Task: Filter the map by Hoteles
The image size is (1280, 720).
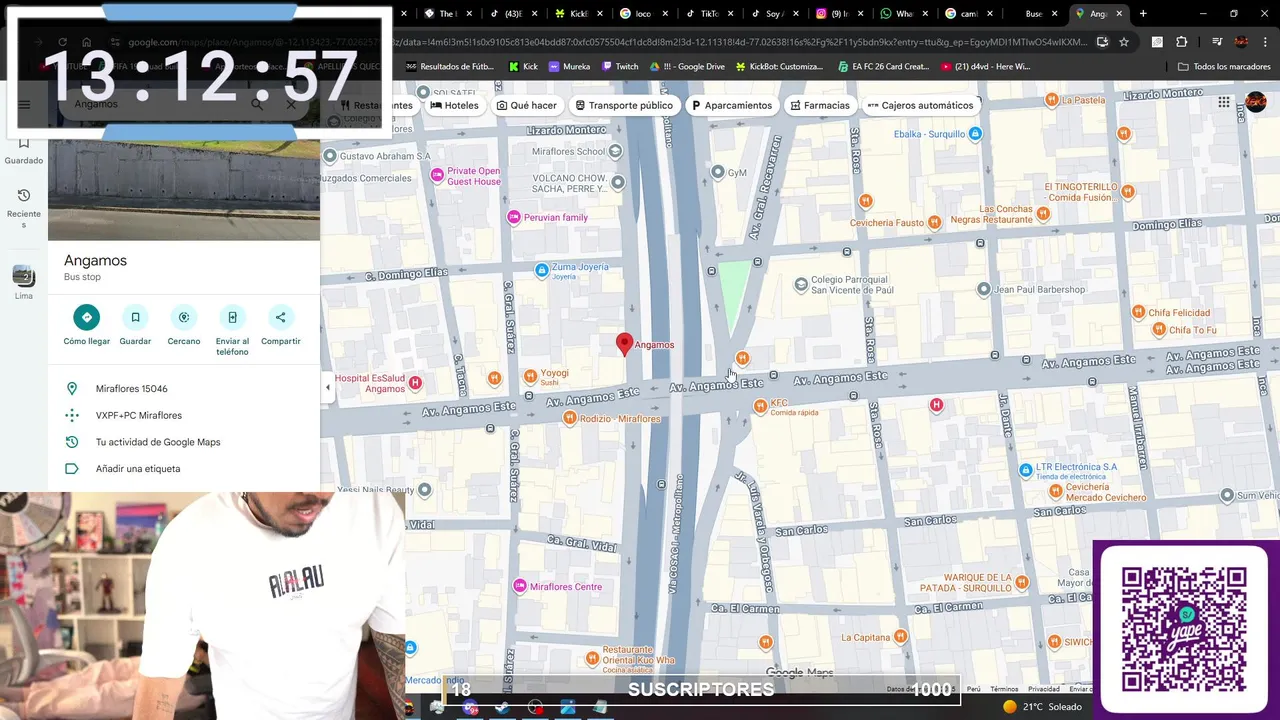Action: [x=455, y=105]
